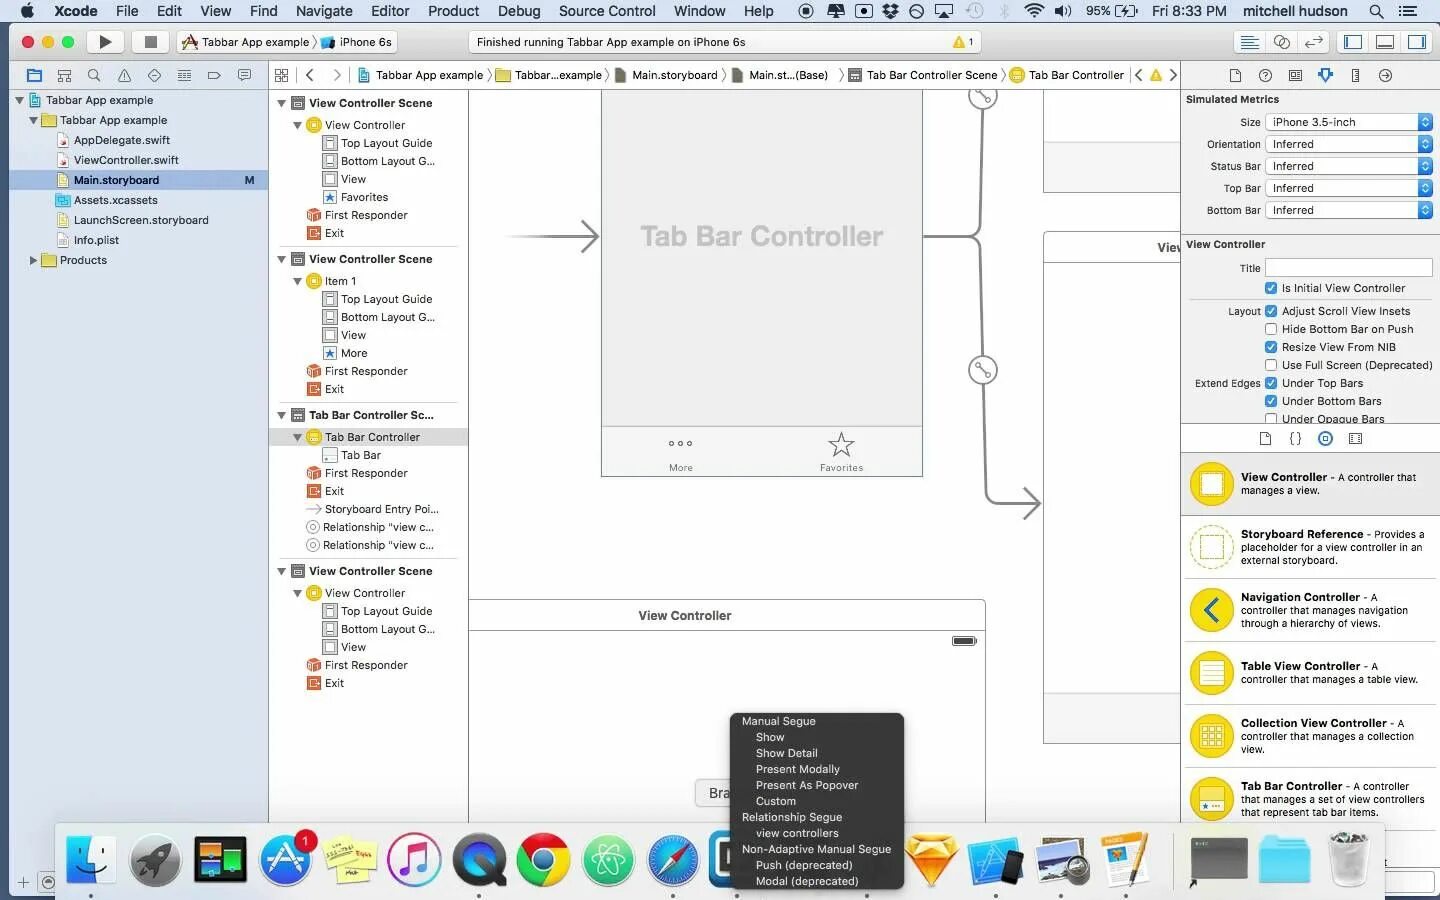
Task: Show the Code Snippet library
Action: click(x=1295, y=438)
